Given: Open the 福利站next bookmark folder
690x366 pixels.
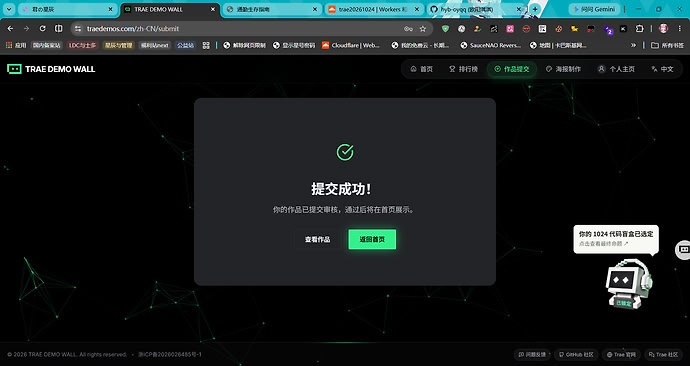Looking at the screenshot, I should (x=154, y=45).
